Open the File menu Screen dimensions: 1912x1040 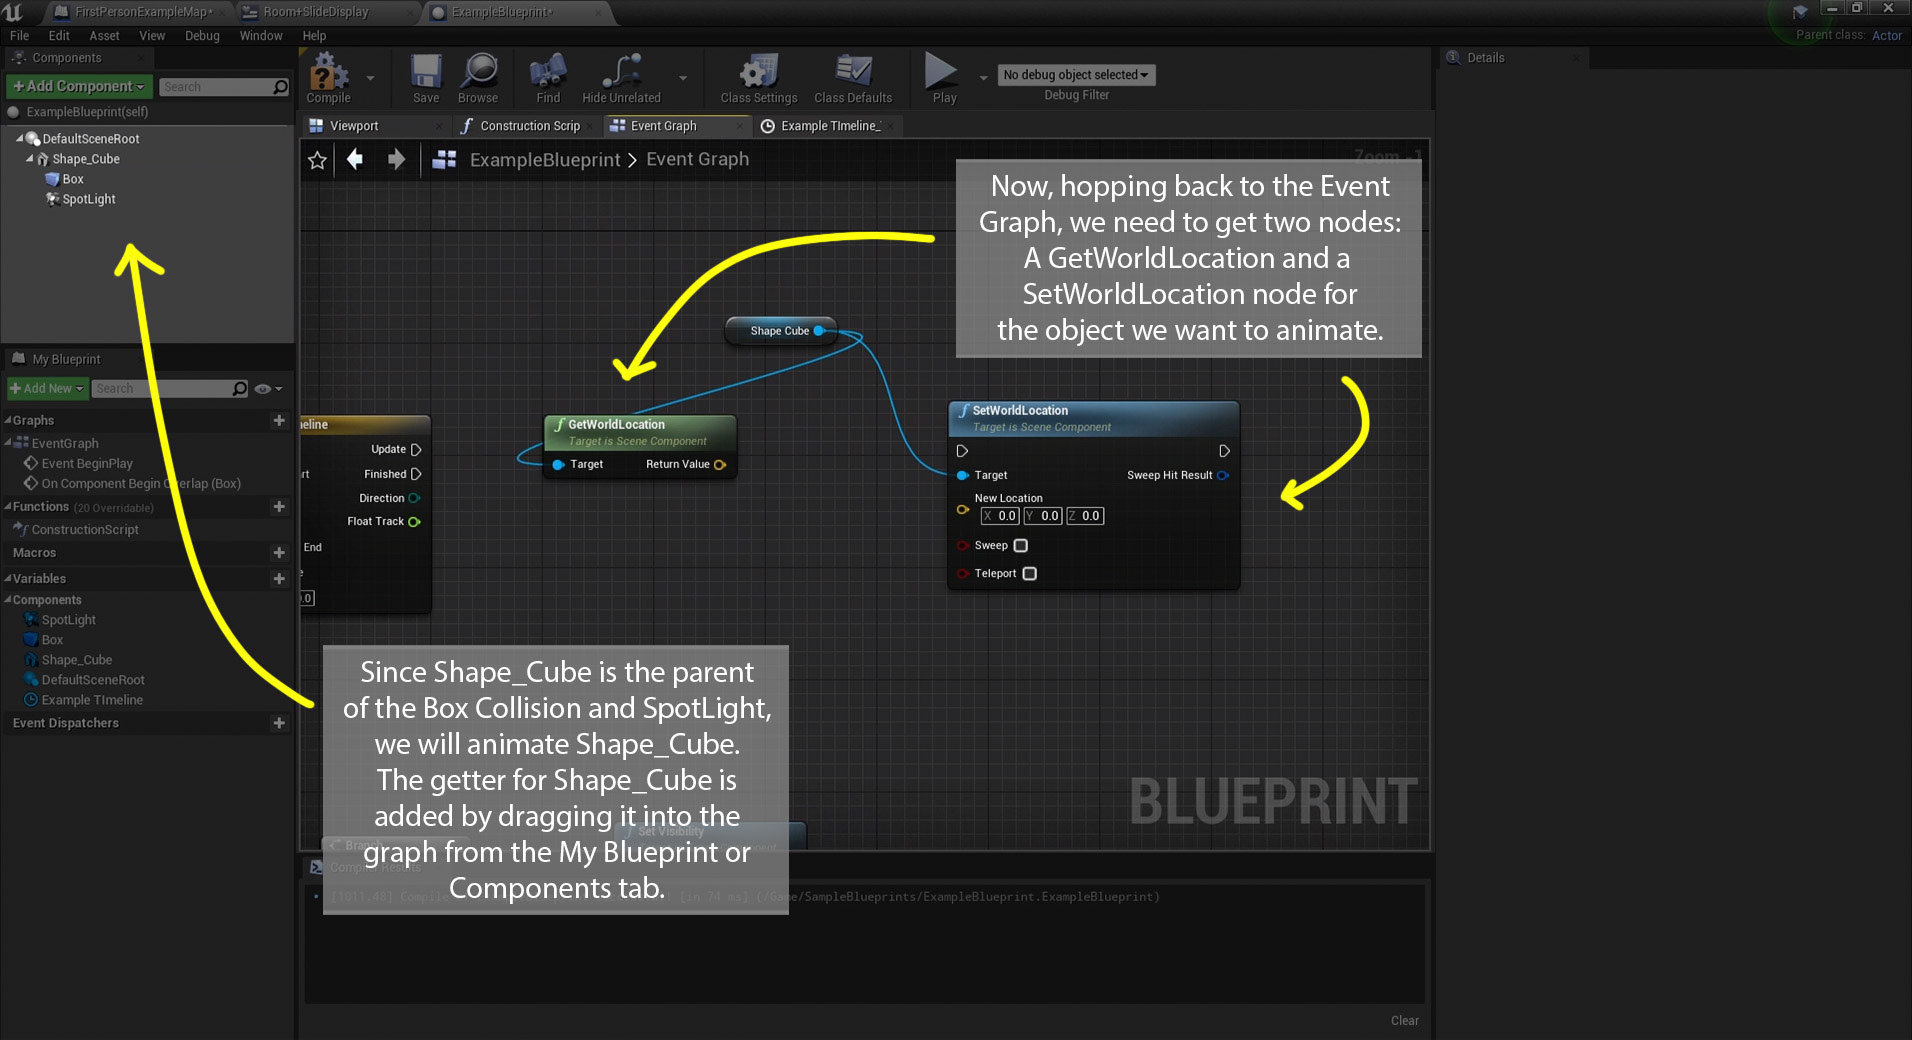19,36
